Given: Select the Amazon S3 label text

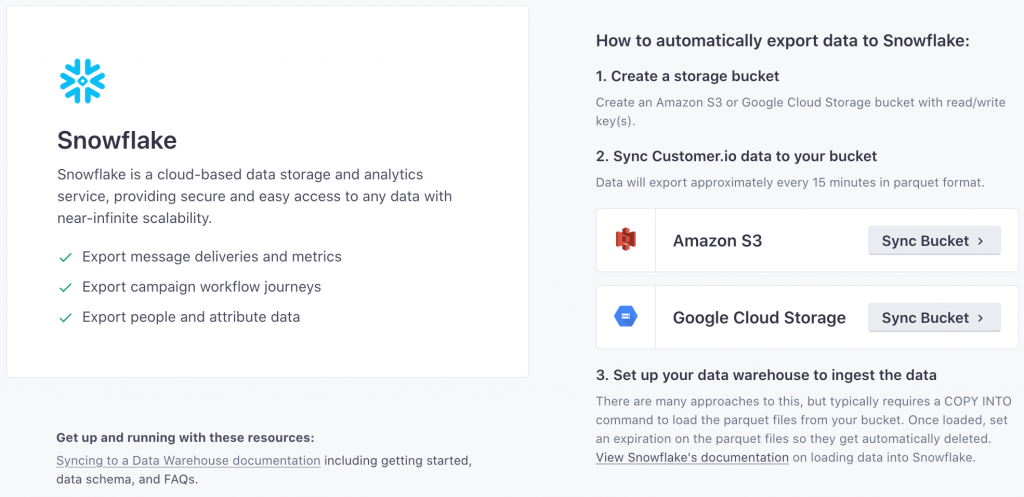Looking at the screenshot, I should point(717,241).
